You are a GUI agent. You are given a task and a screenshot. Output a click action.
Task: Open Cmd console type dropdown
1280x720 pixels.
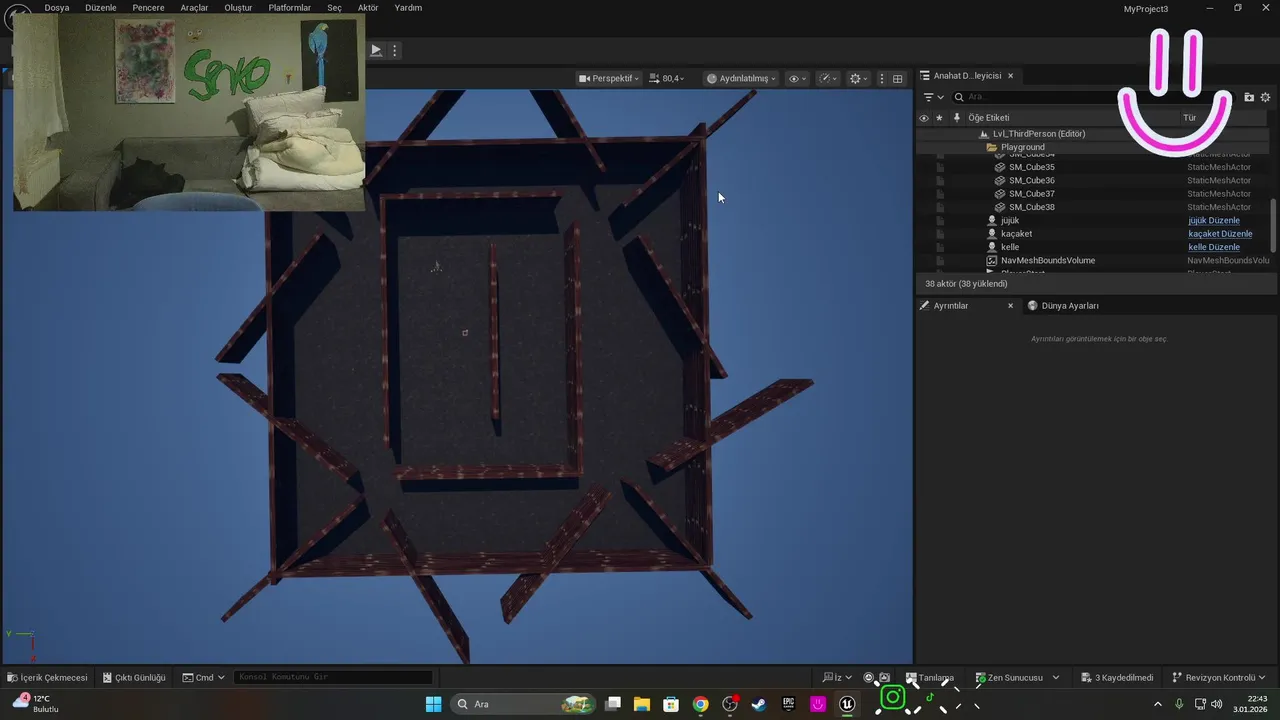(203, 678)
